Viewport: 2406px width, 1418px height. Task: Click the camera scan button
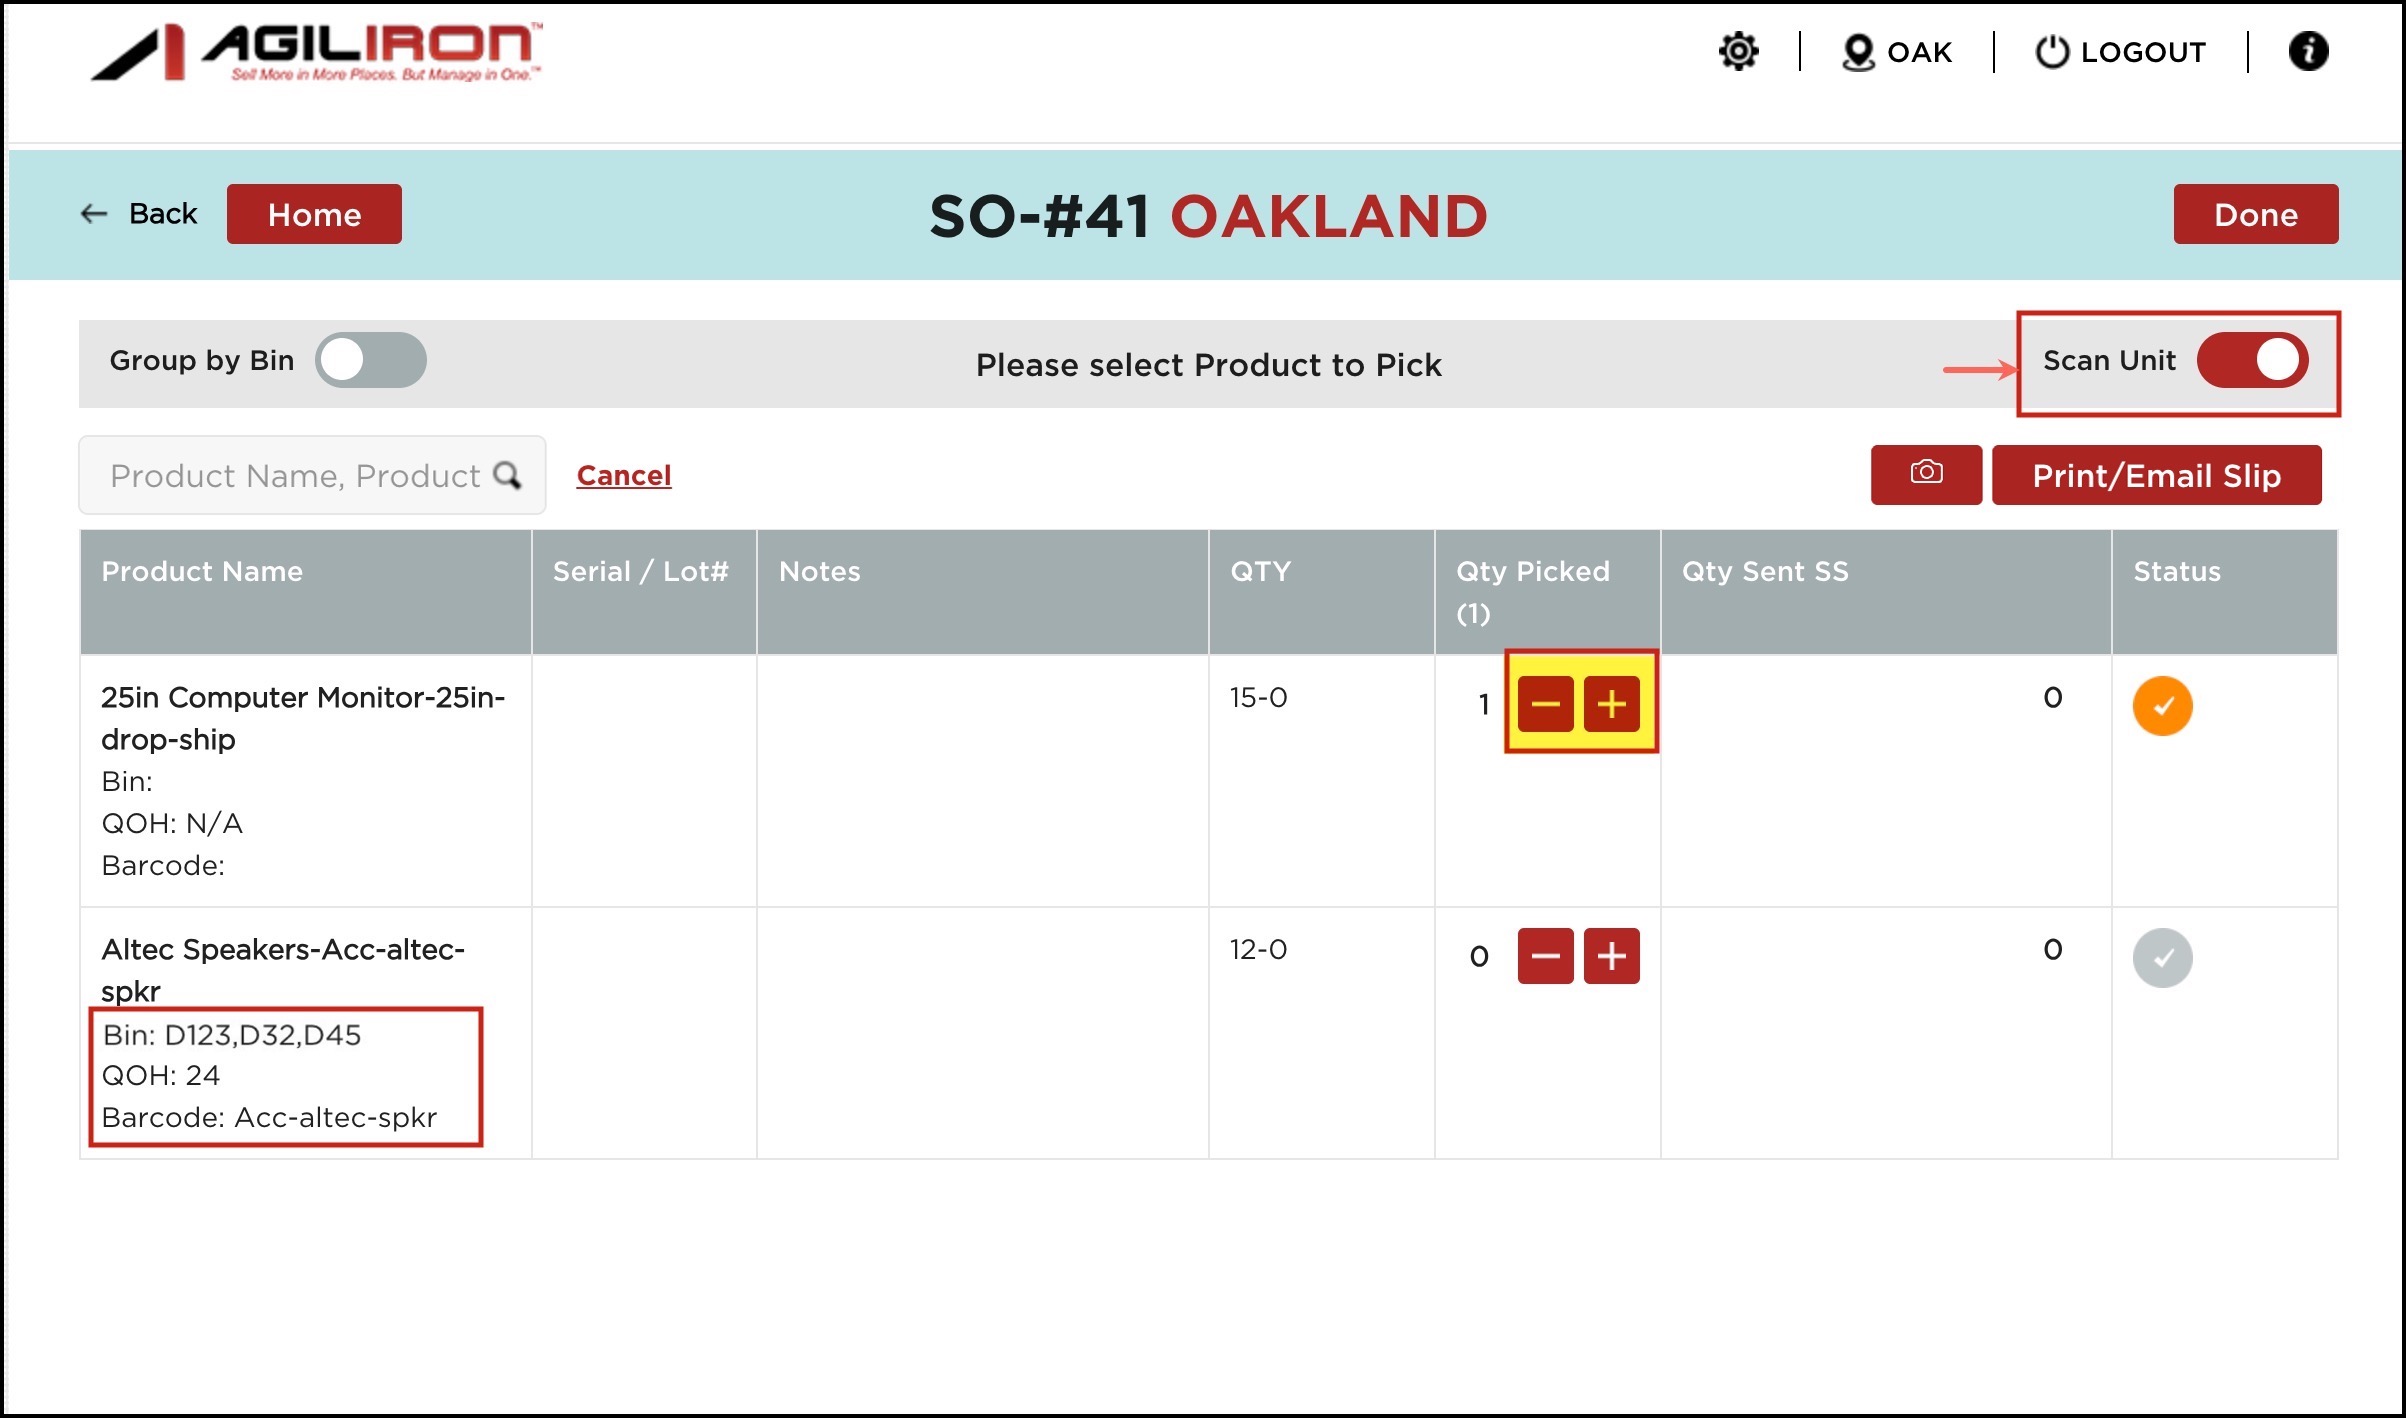coord(1925,474)
